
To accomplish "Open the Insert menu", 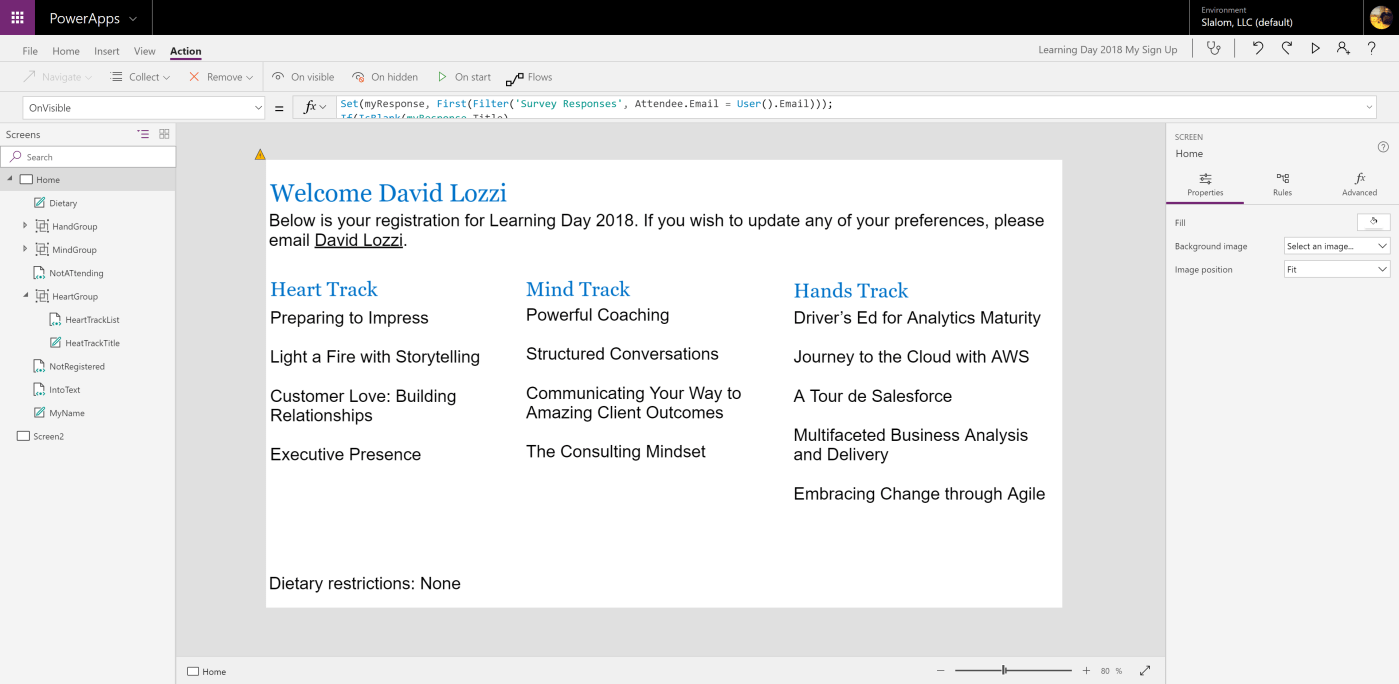I will click(106, 51).
